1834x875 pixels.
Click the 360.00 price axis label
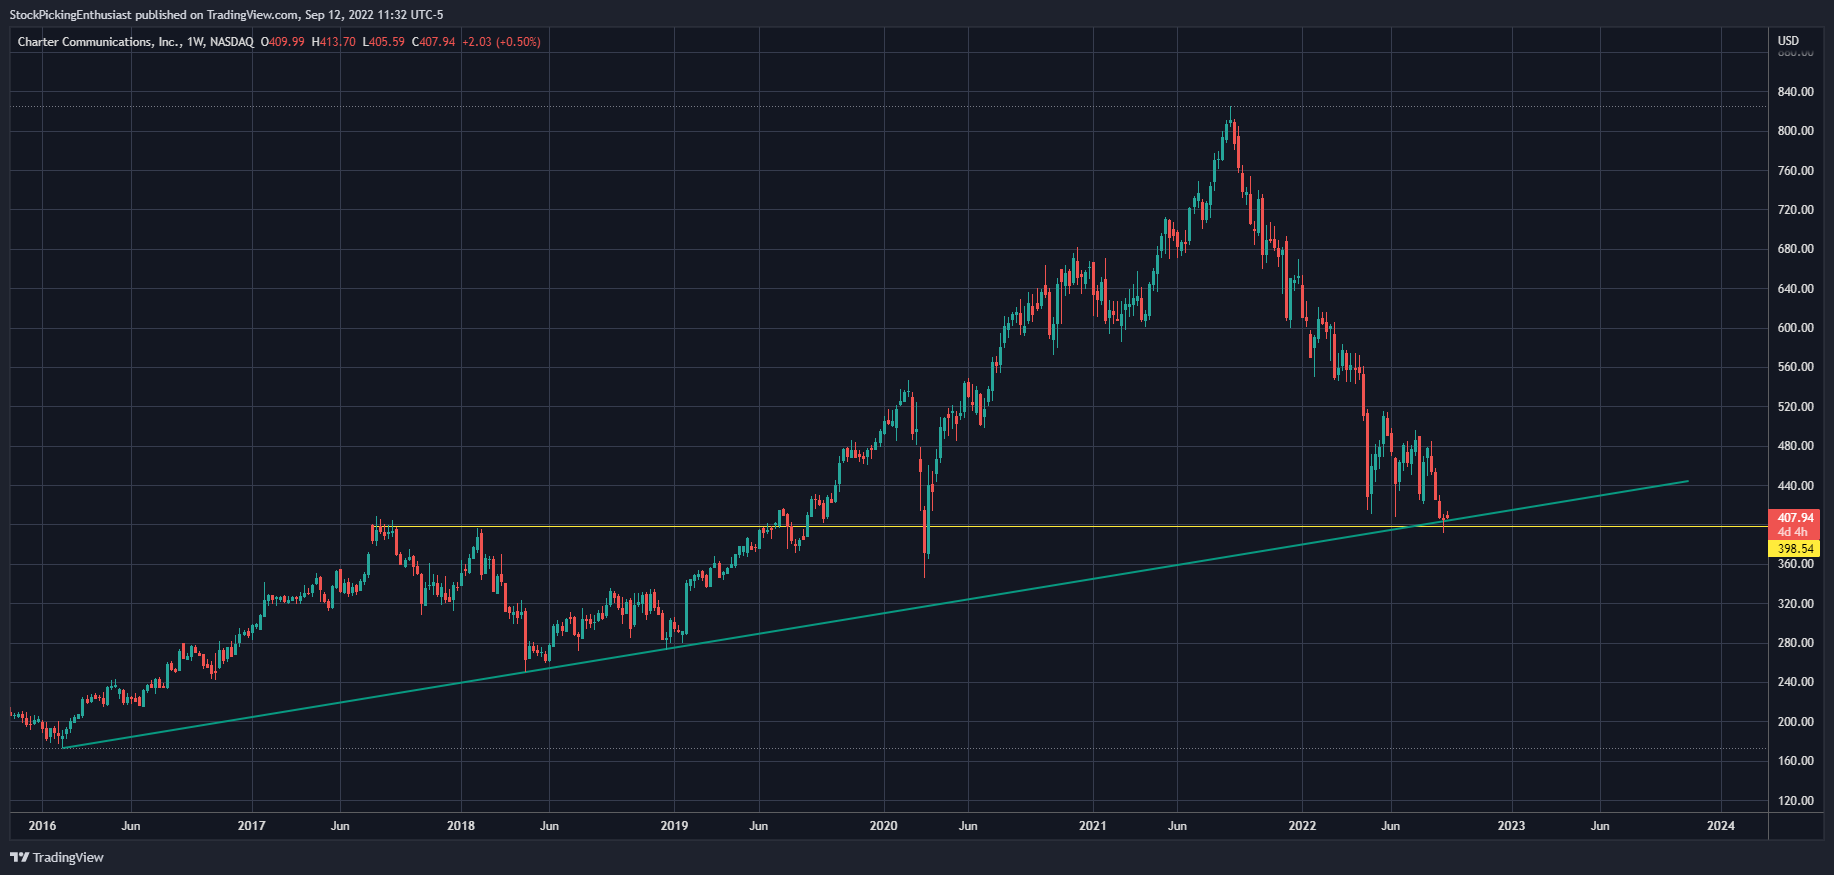tap(1795, 564)
